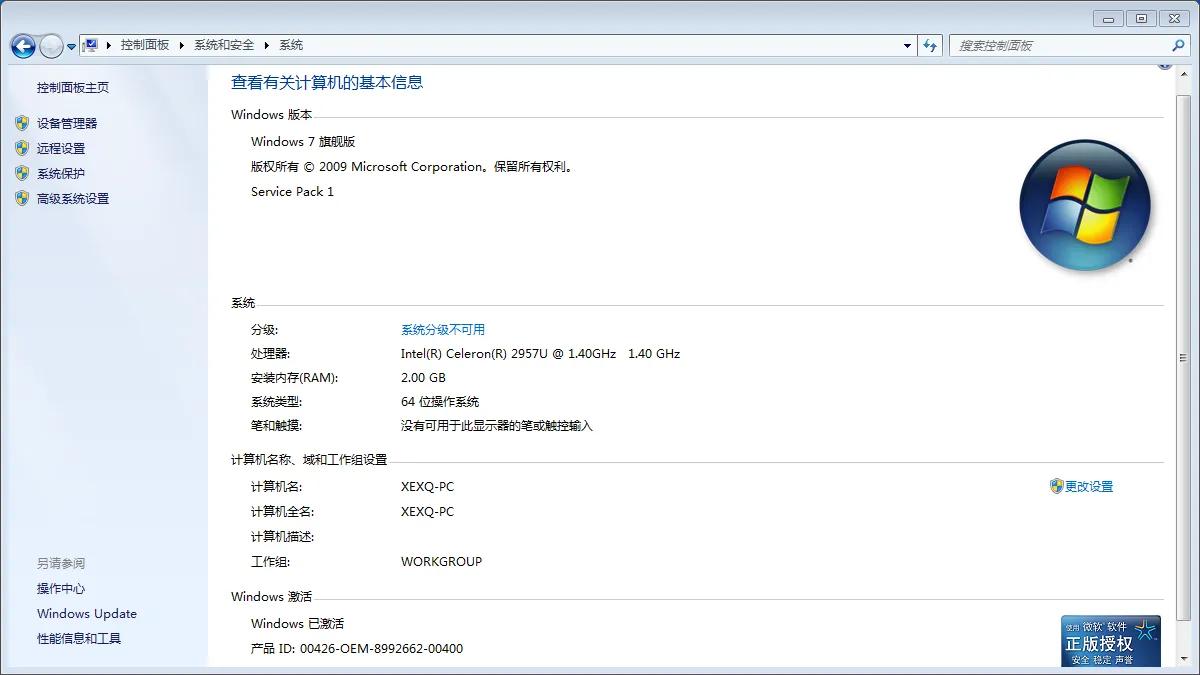
Task: Click the shield icon next to 设备管理器
Action: (23, 123)
